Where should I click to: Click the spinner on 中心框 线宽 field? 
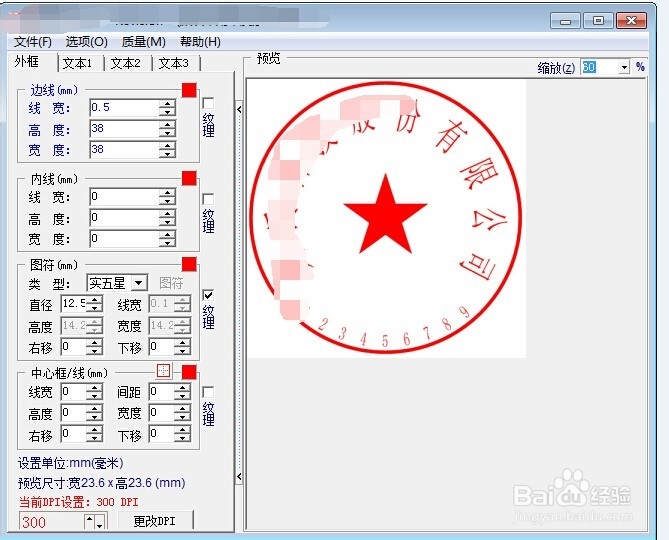[94, 392]
